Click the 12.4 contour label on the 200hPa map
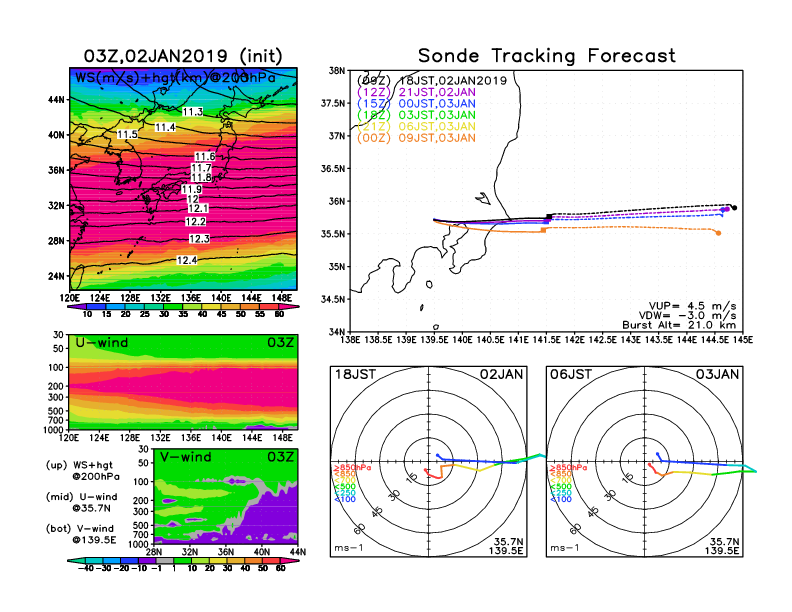792x612 pixels. coord(186,260)
